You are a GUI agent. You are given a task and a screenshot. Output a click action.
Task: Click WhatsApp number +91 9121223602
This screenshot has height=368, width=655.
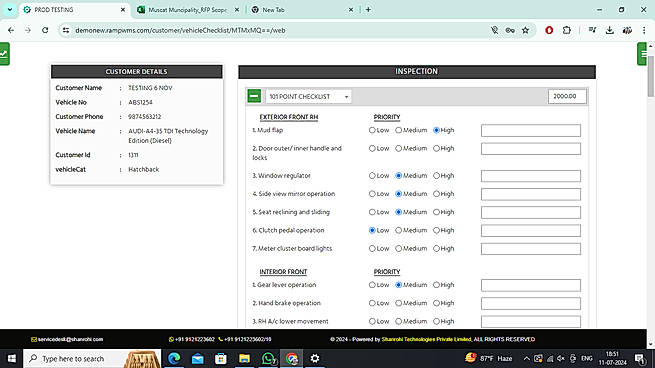click(x=192, y=339)
